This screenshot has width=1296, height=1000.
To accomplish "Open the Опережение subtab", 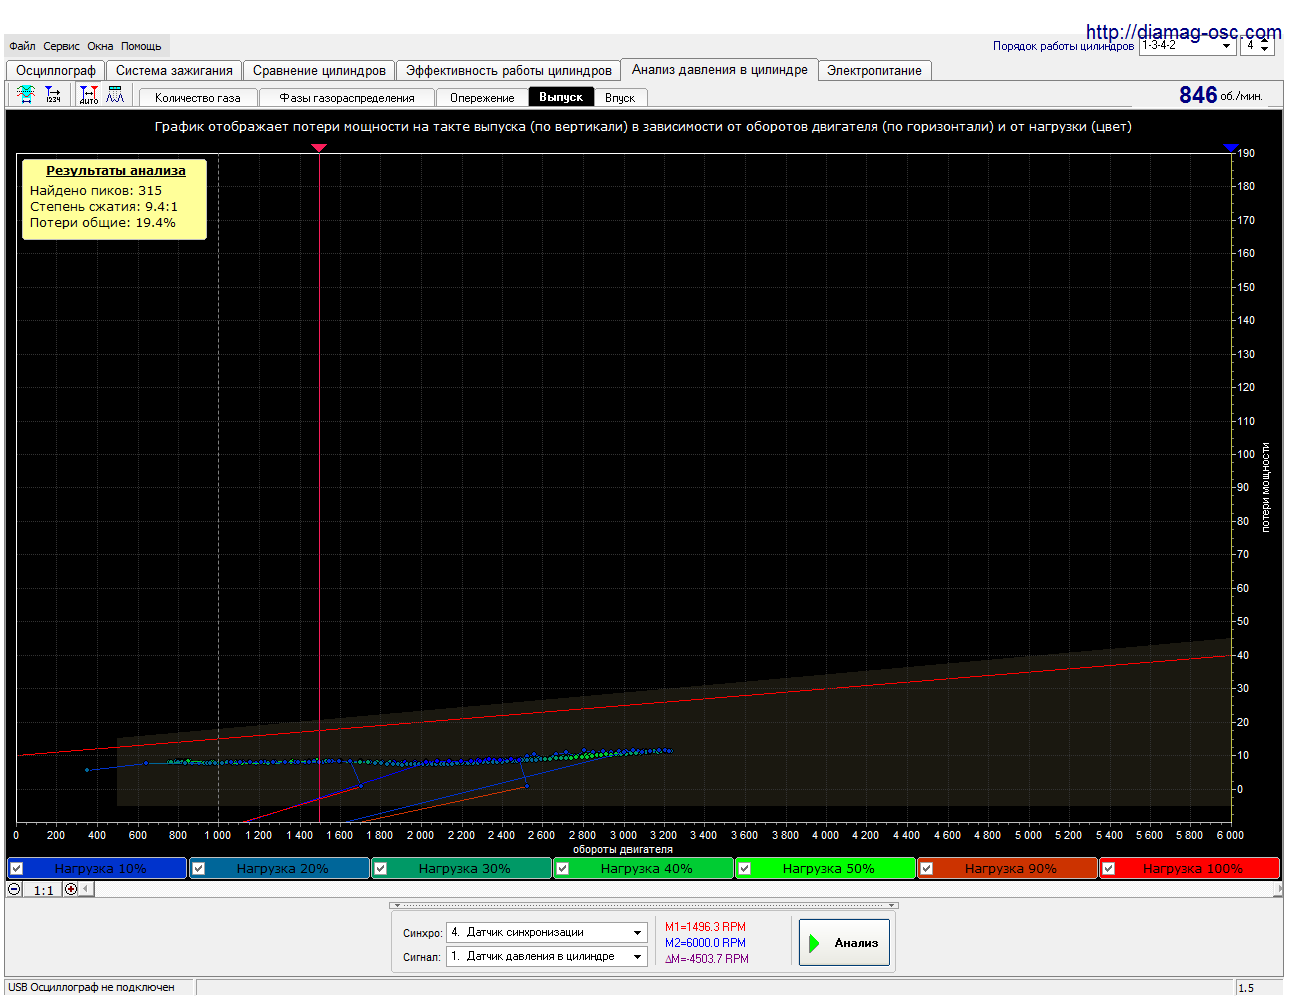I will [x=482, y=98].
